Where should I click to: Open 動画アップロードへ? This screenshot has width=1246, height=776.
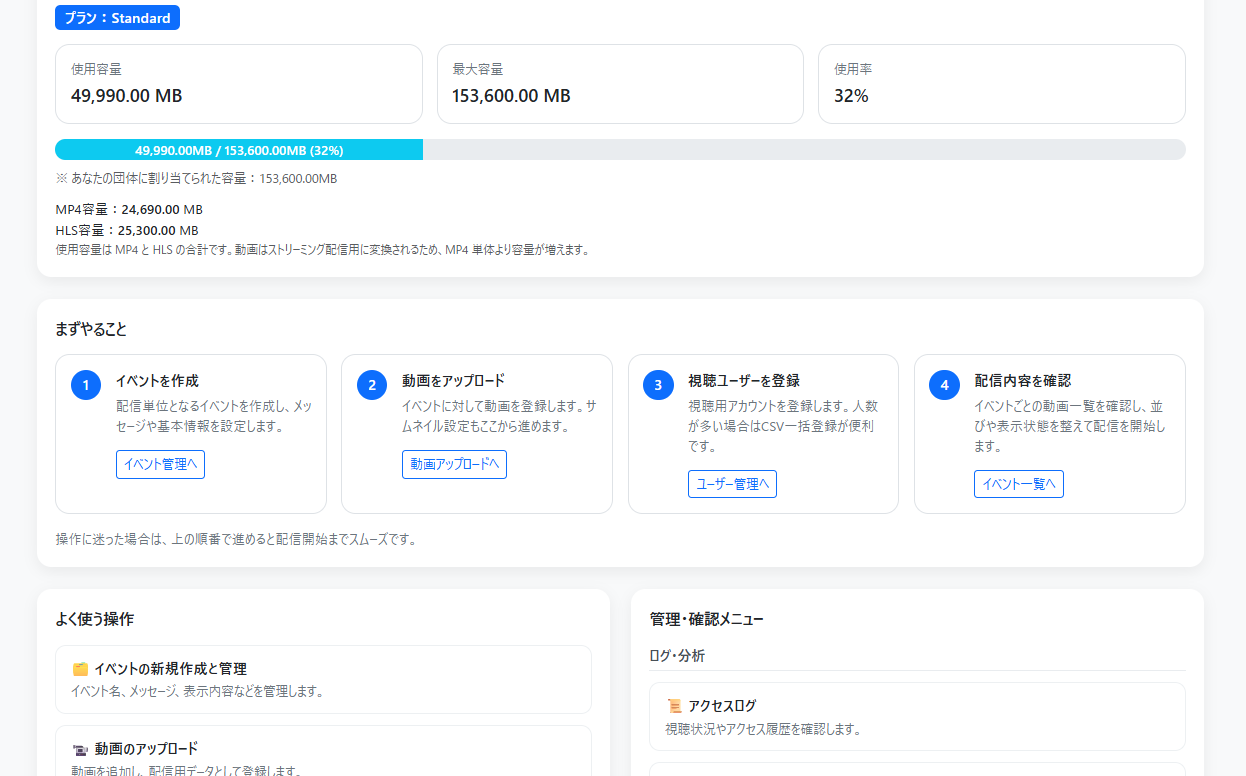point(454,464)
